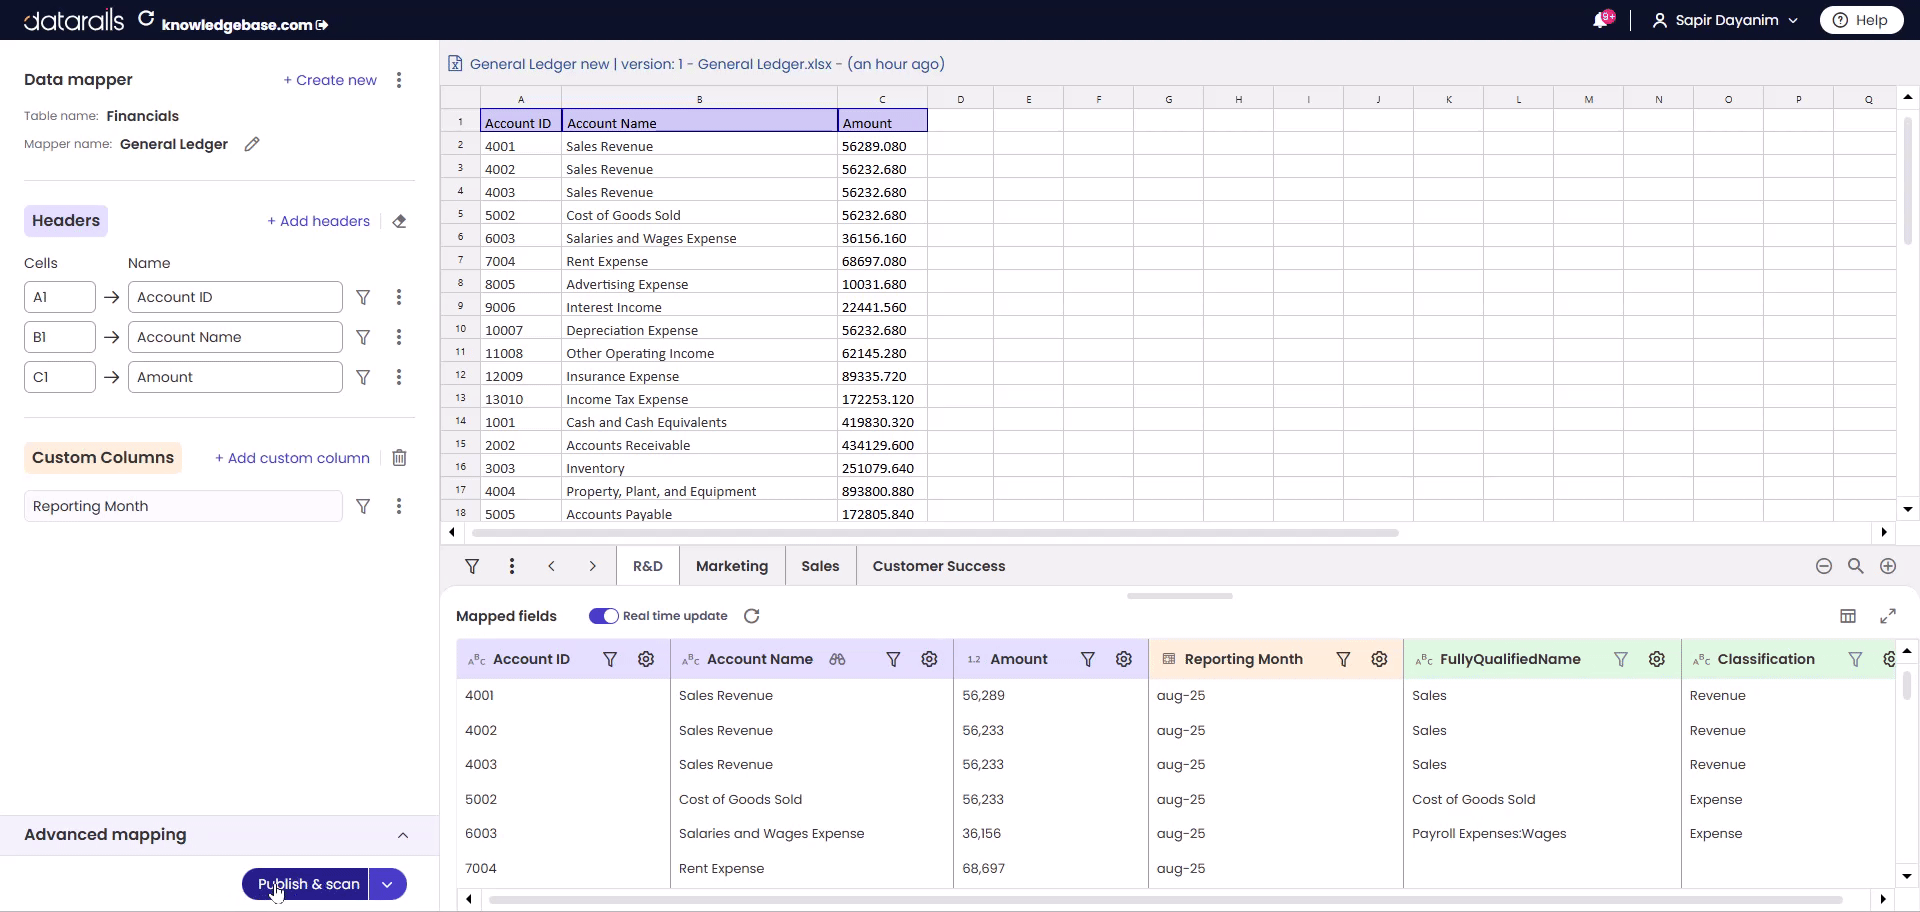Open table layout icon above mapped fields

(1847, 616)
